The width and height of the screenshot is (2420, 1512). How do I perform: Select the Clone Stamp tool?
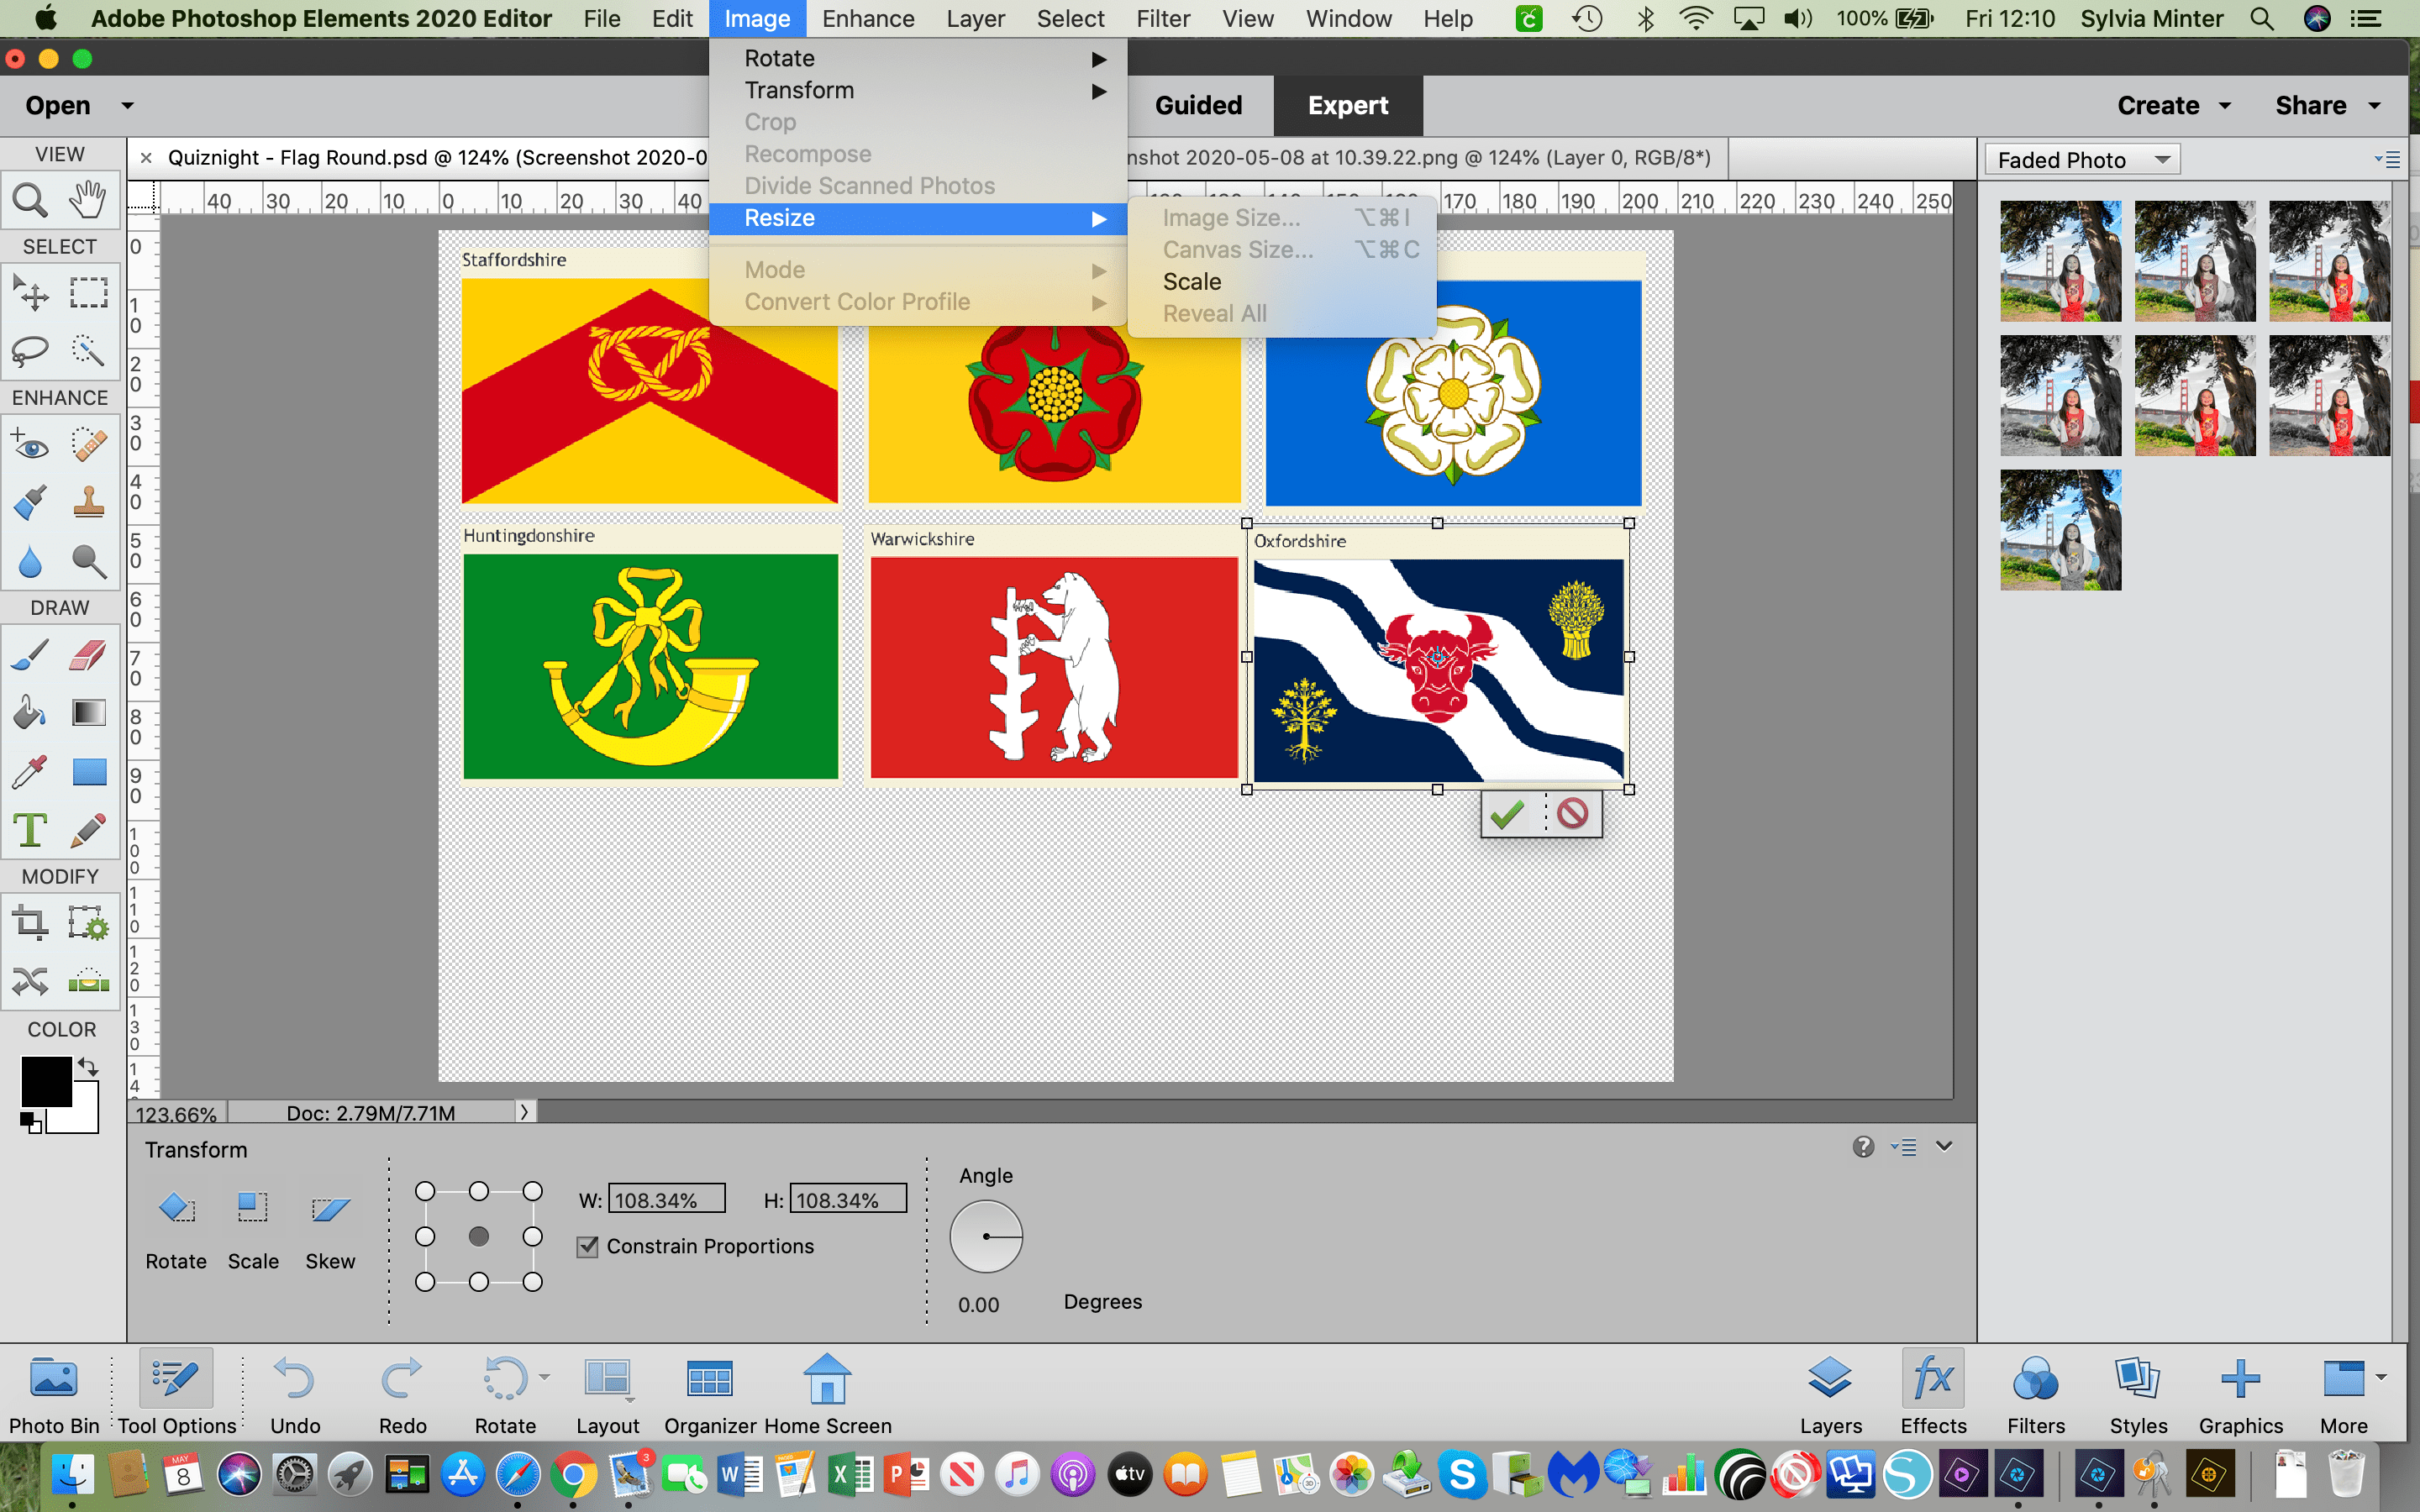tap(88, 502)
